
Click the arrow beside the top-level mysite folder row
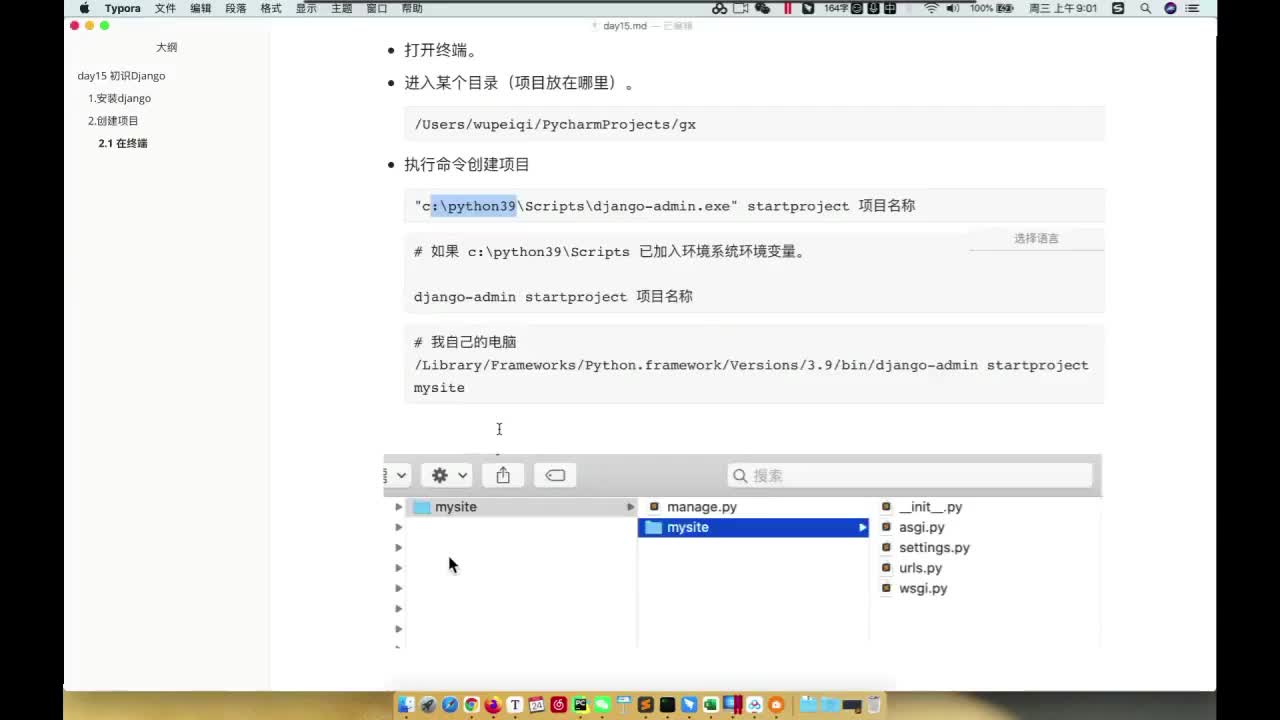click(x=630, y=507)
